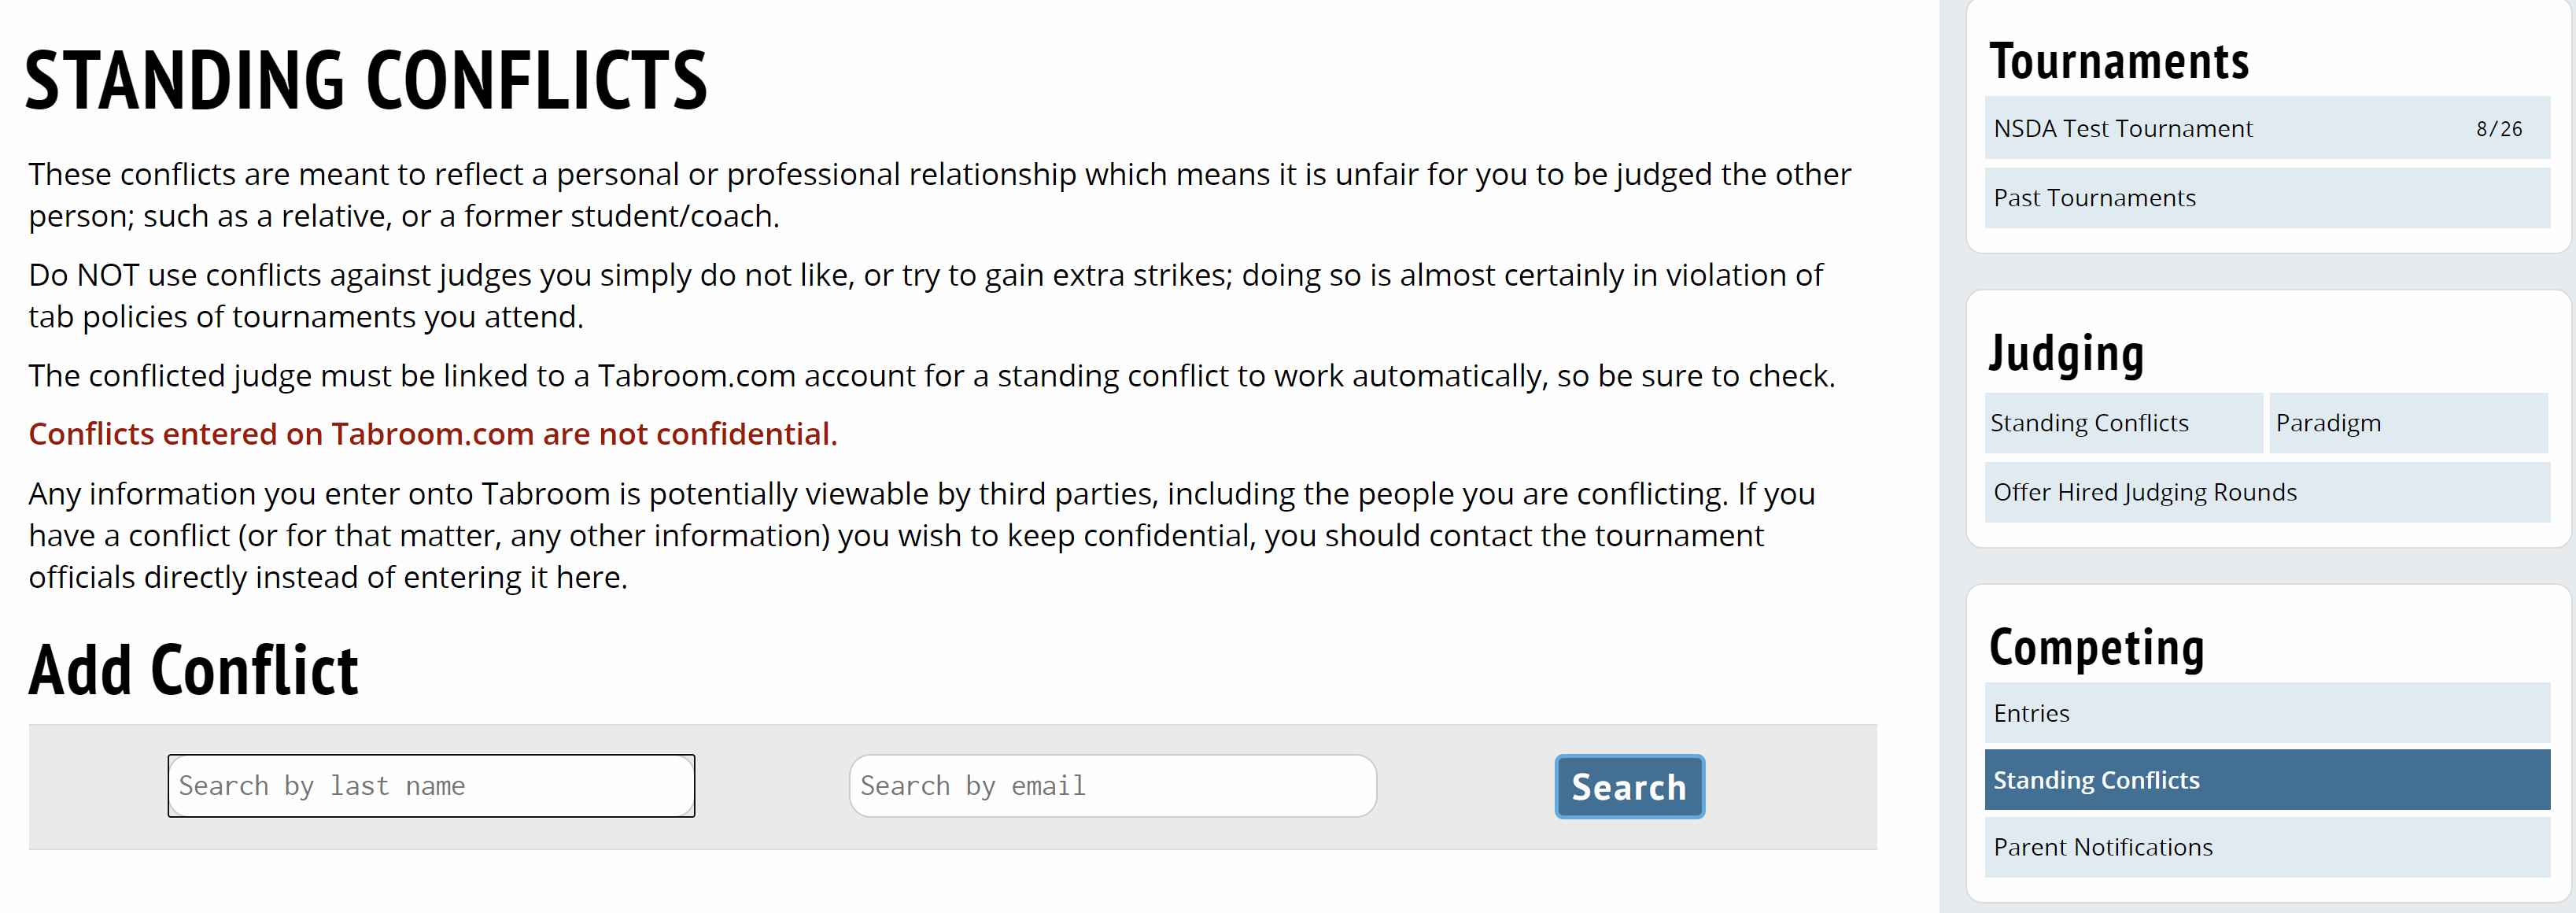Go to the Paradigm page
The height and width of the screenshot is (913, 2576).
coord(2328,423)
